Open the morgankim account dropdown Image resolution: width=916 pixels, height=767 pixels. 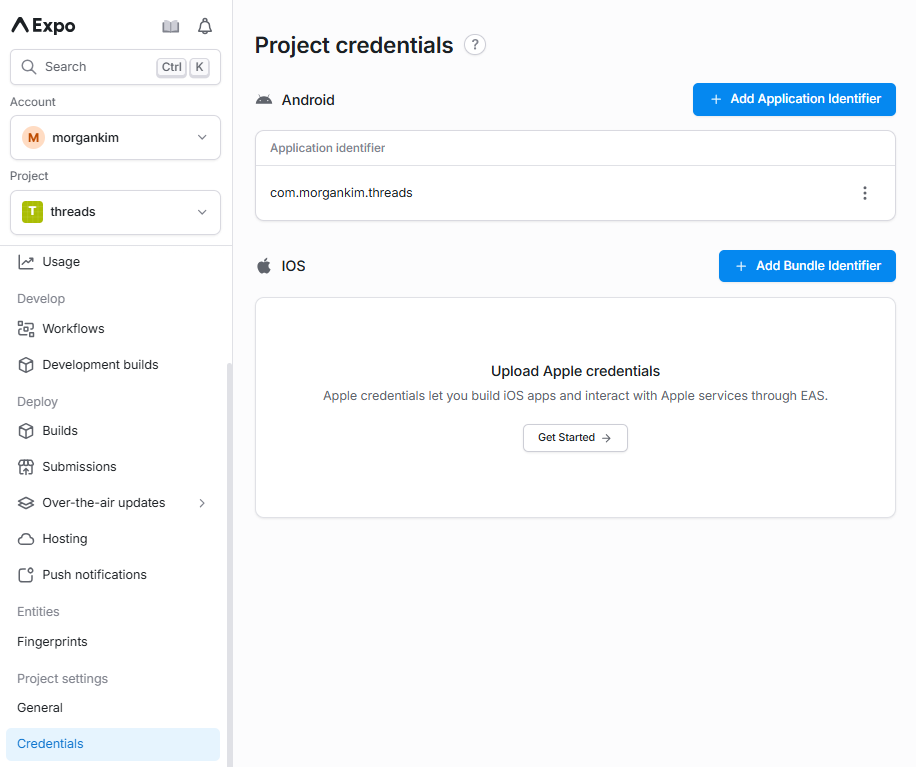click(x=115, y=138)
